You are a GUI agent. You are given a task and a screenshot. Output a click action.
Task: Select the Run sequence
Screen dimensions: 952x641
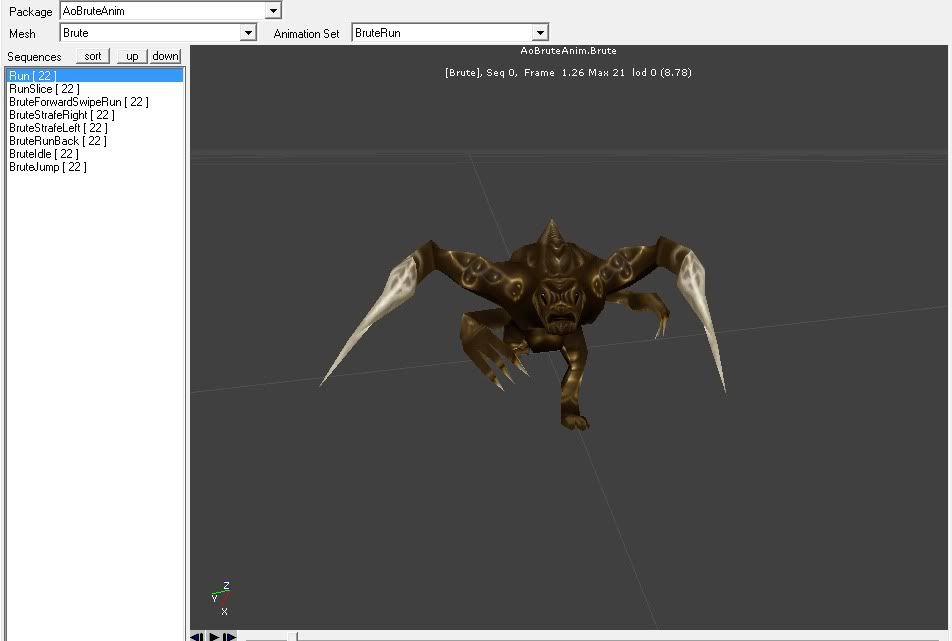pos(34,76)
